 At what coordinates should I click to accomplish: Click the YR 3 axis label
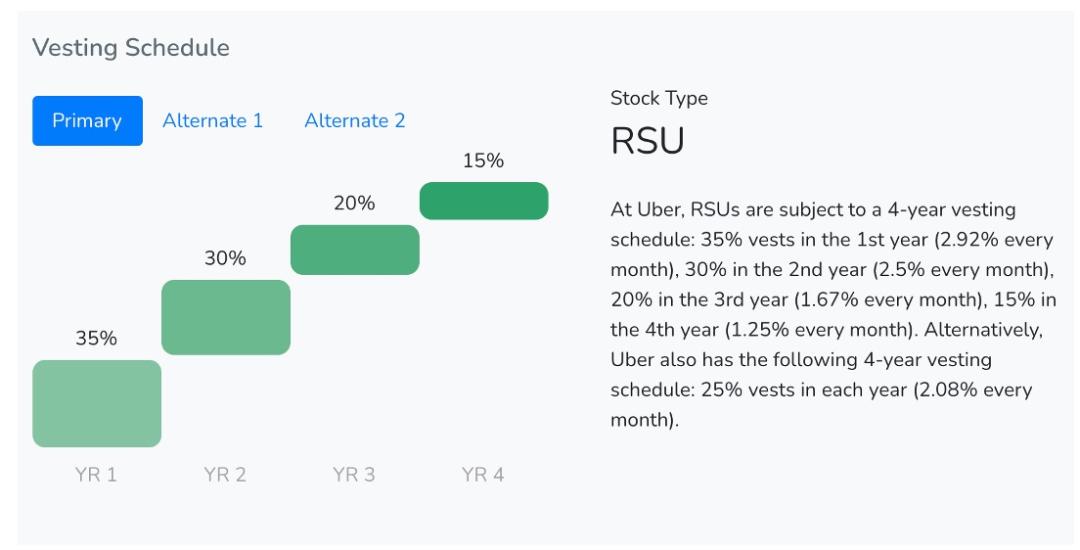[x=354, y=475]
